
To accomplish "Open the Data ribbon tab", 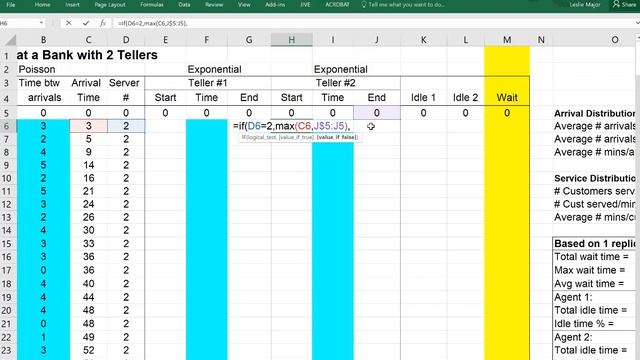I will point(184,4).
